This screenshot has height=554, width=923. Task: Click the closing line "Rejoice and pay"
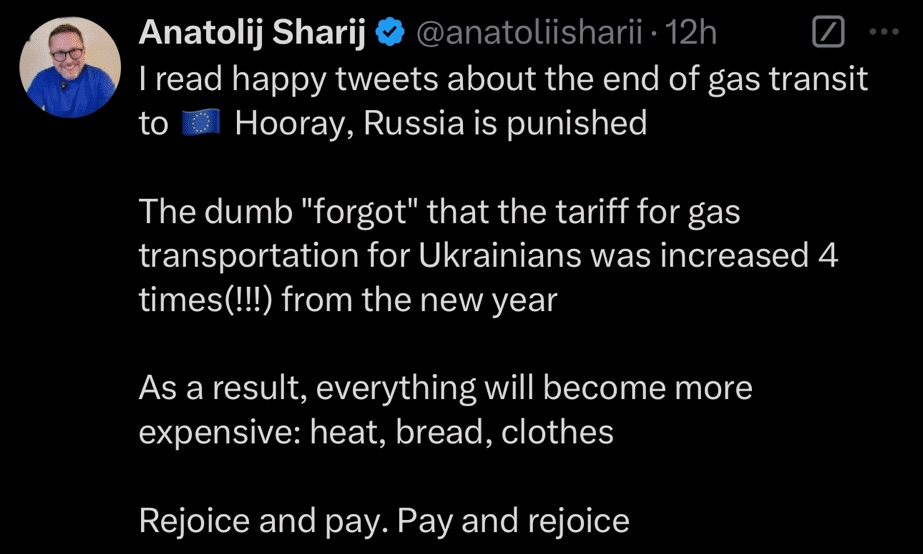point(383,520)
